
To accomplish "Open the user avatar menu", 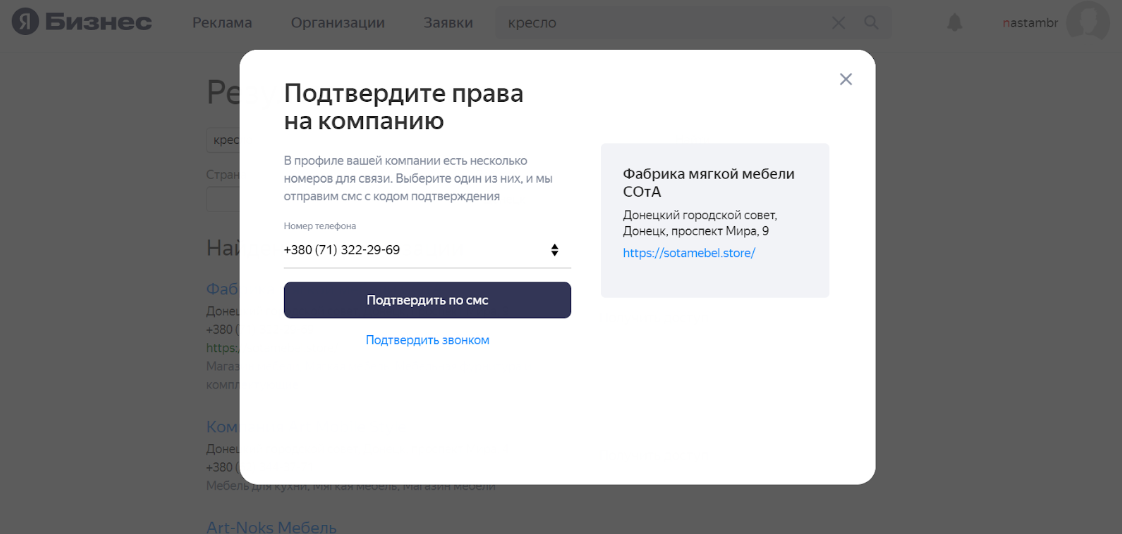I will [1088, 21].
